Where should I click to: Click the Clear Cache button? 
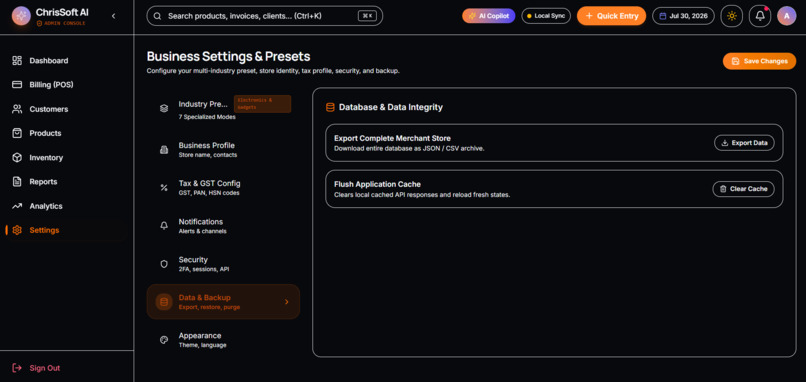(743, 189)
